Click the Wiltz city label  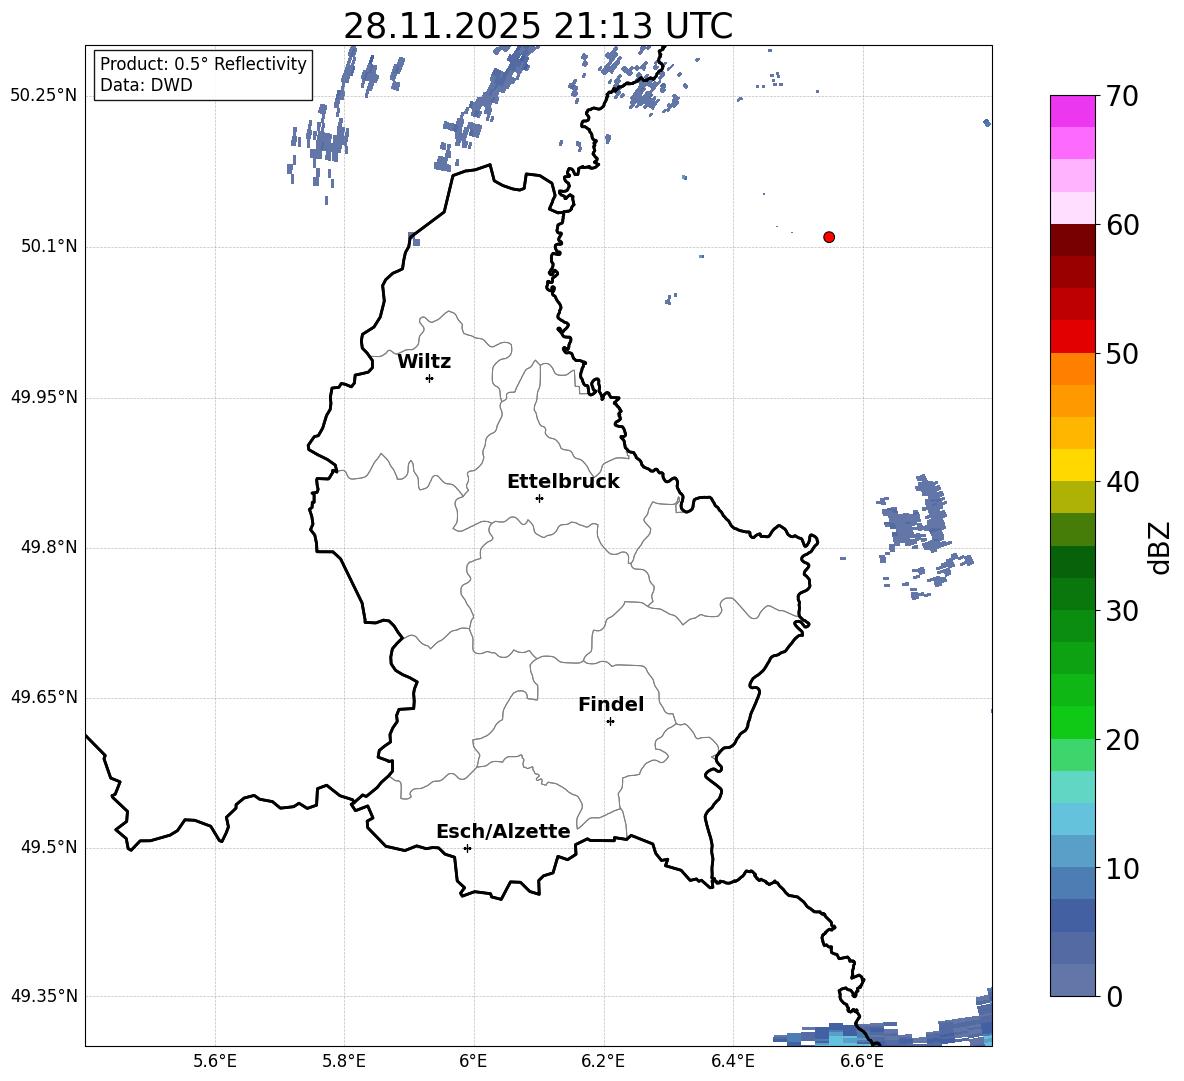click(x=424, y=362)
